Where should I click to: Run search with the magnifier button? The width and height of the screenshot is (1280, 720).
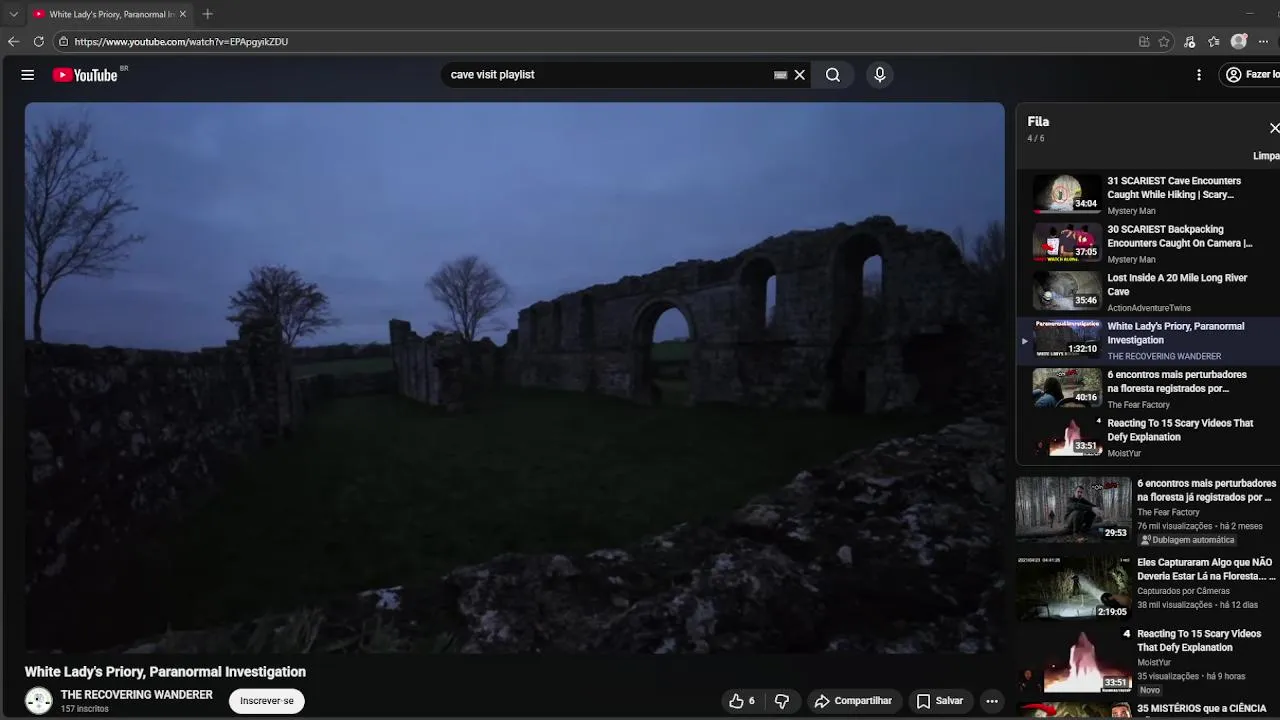[833, 75]
